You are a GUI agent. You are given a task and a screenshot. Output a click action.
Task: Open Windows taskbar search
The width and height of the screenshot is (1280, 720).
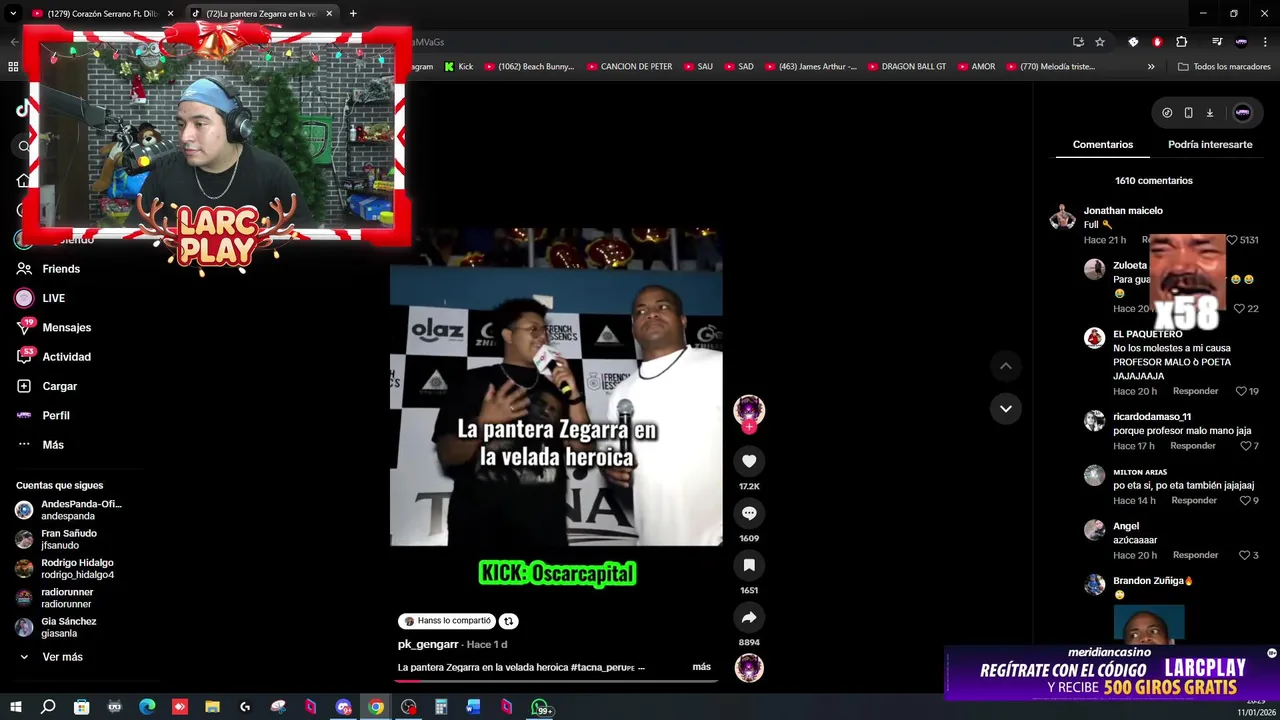coord(48,707)
